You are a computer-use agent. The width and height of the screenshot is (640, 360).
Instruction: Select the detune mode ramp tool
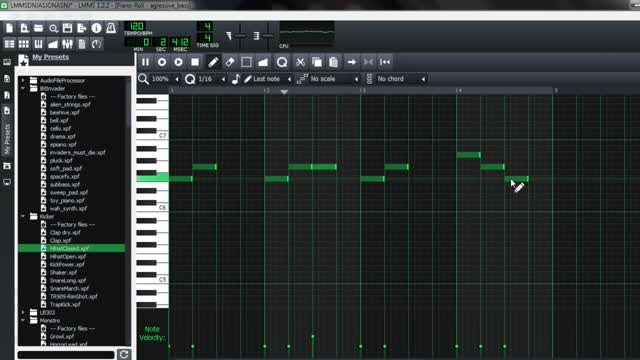point(263,62)
